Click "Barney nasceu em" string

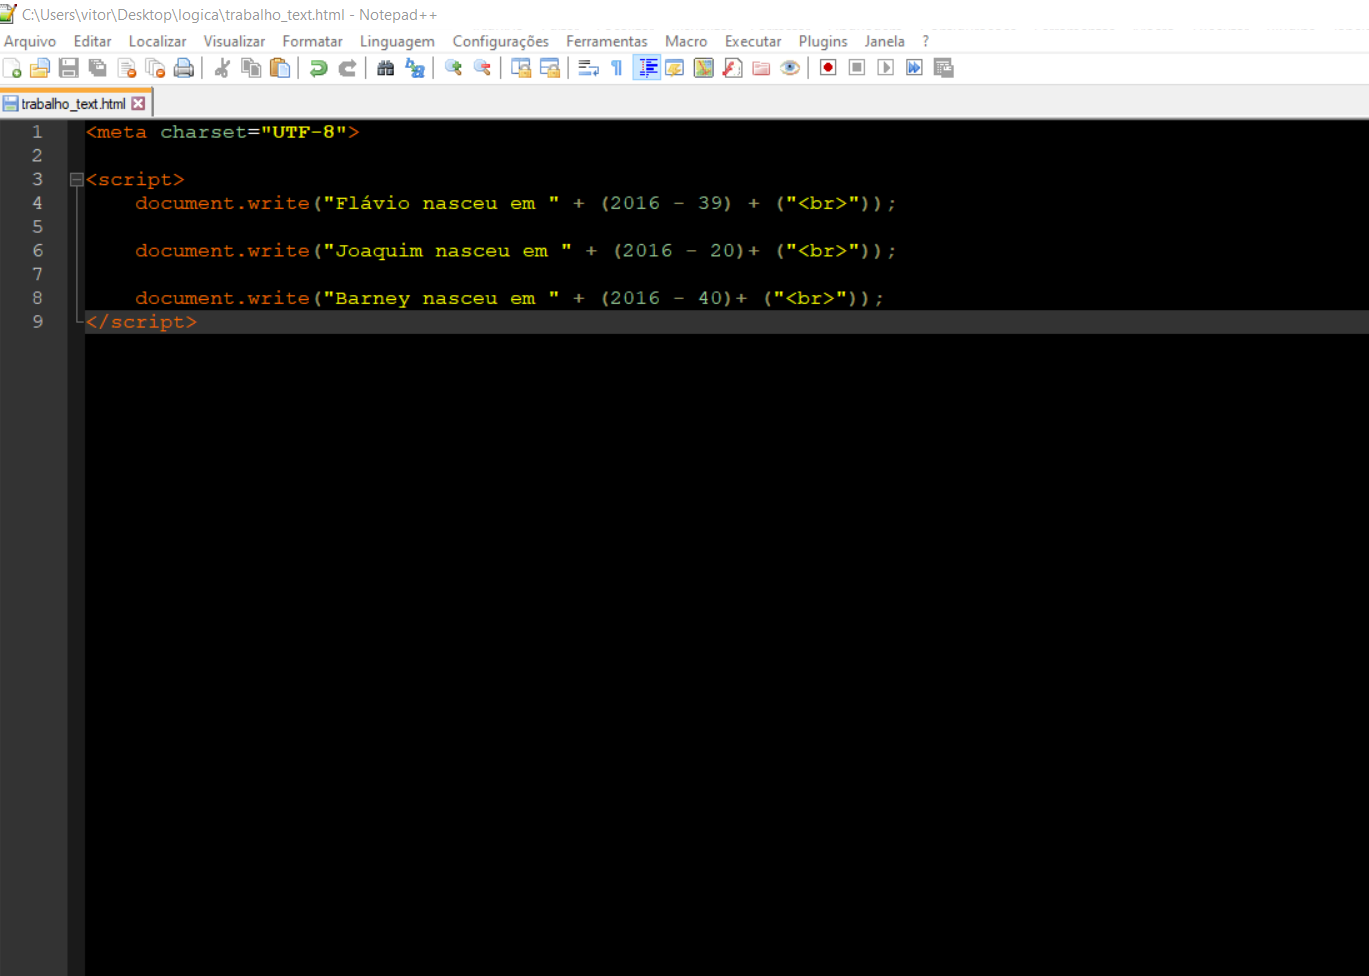(441, 298)
